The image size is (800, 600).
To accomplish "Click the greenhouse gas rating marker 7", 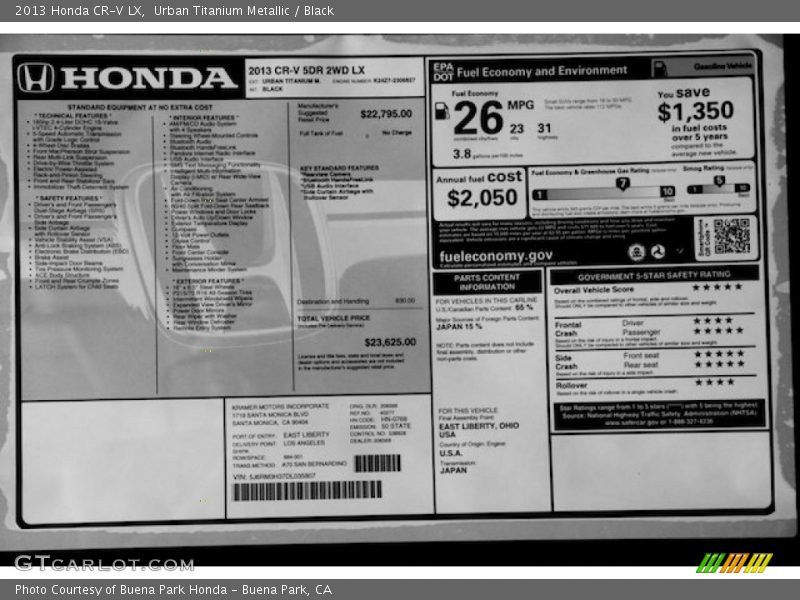I will tap(622, 184).
